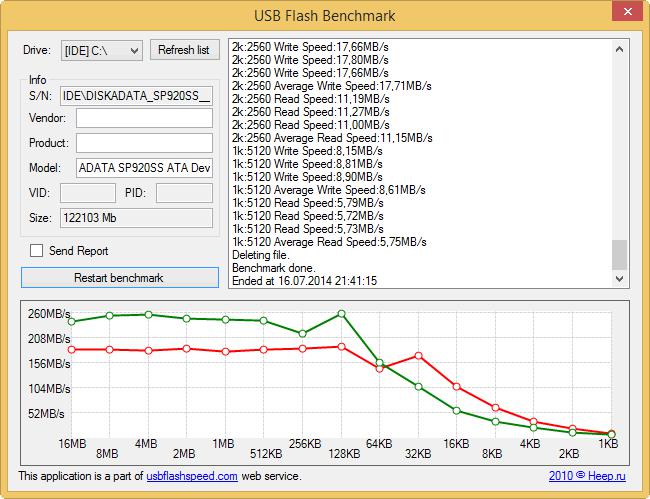
Task: Focus the Vendor input field
Action: [x=144, y=119]
